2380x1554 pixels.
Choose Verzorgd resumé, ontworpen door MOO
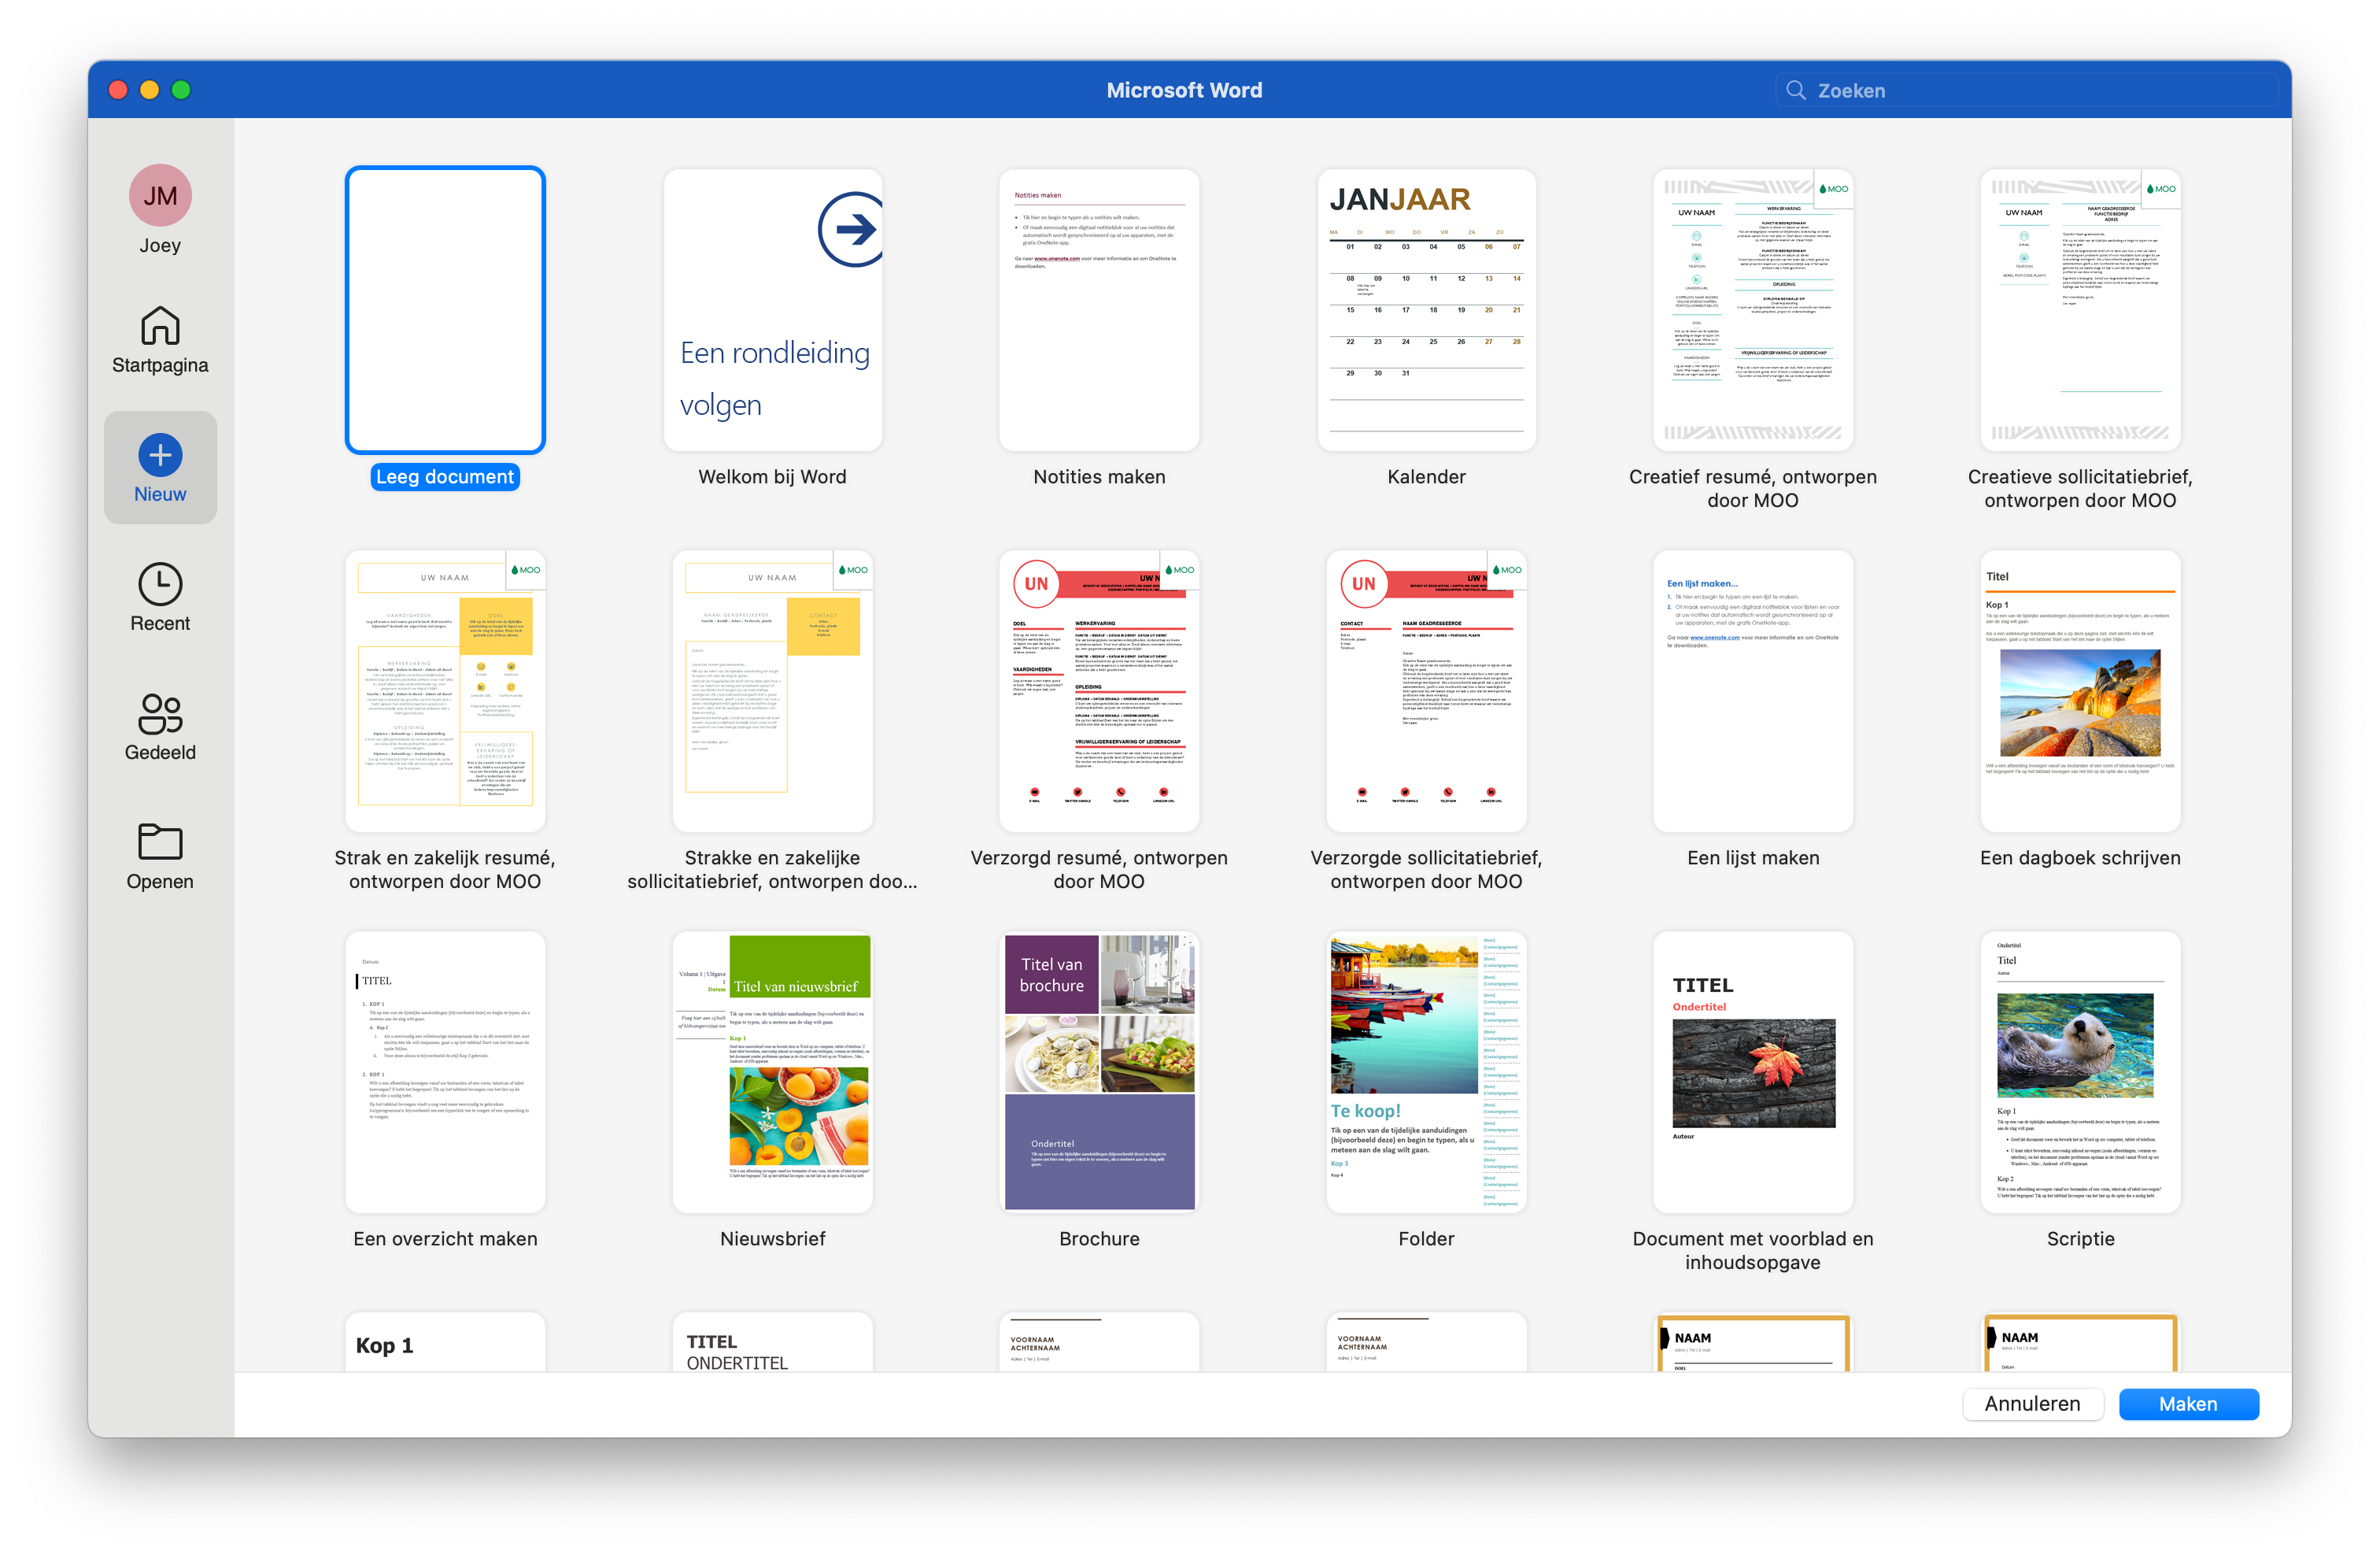[1099, 691]
